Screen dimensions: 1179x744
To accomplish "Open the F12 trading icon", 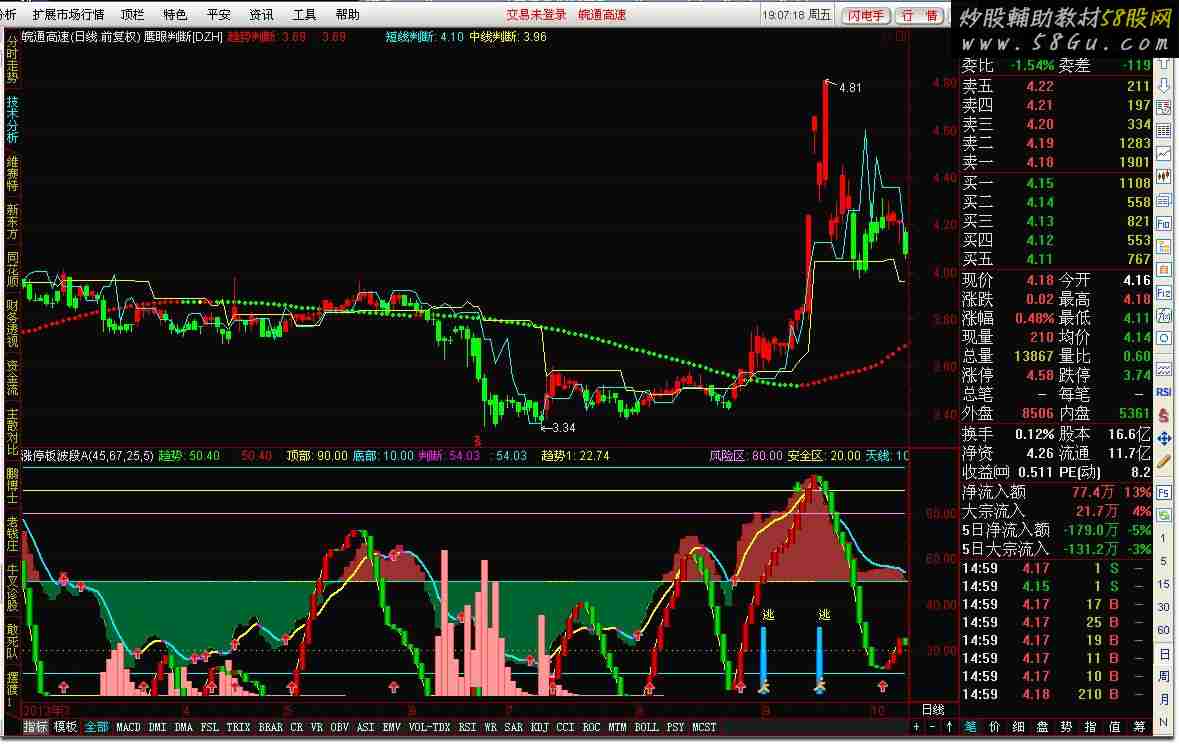I will pyautogui.click(x=1163, y=292).
